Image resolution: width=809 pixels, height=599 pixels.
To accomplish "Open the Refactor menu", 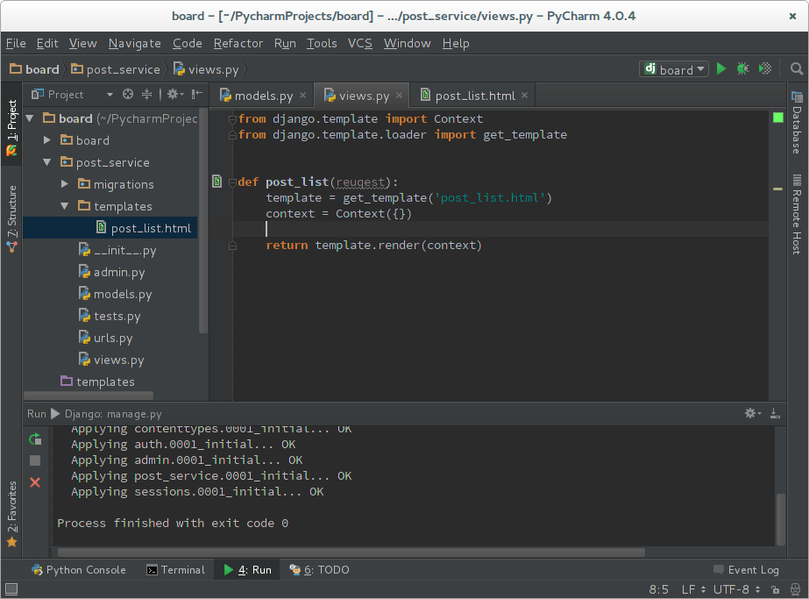I will [238, 43].
